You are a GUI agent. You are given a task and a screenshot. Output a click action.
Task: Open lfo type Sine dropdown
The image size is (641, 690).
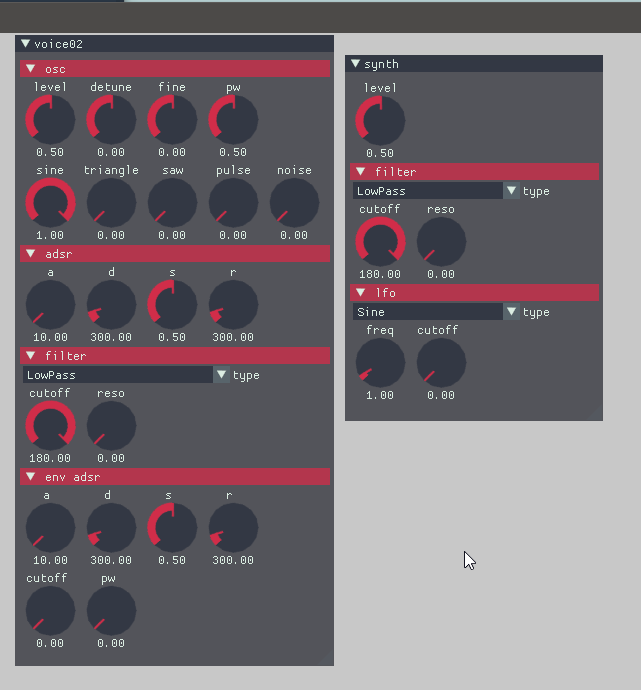tap(436, 312)
